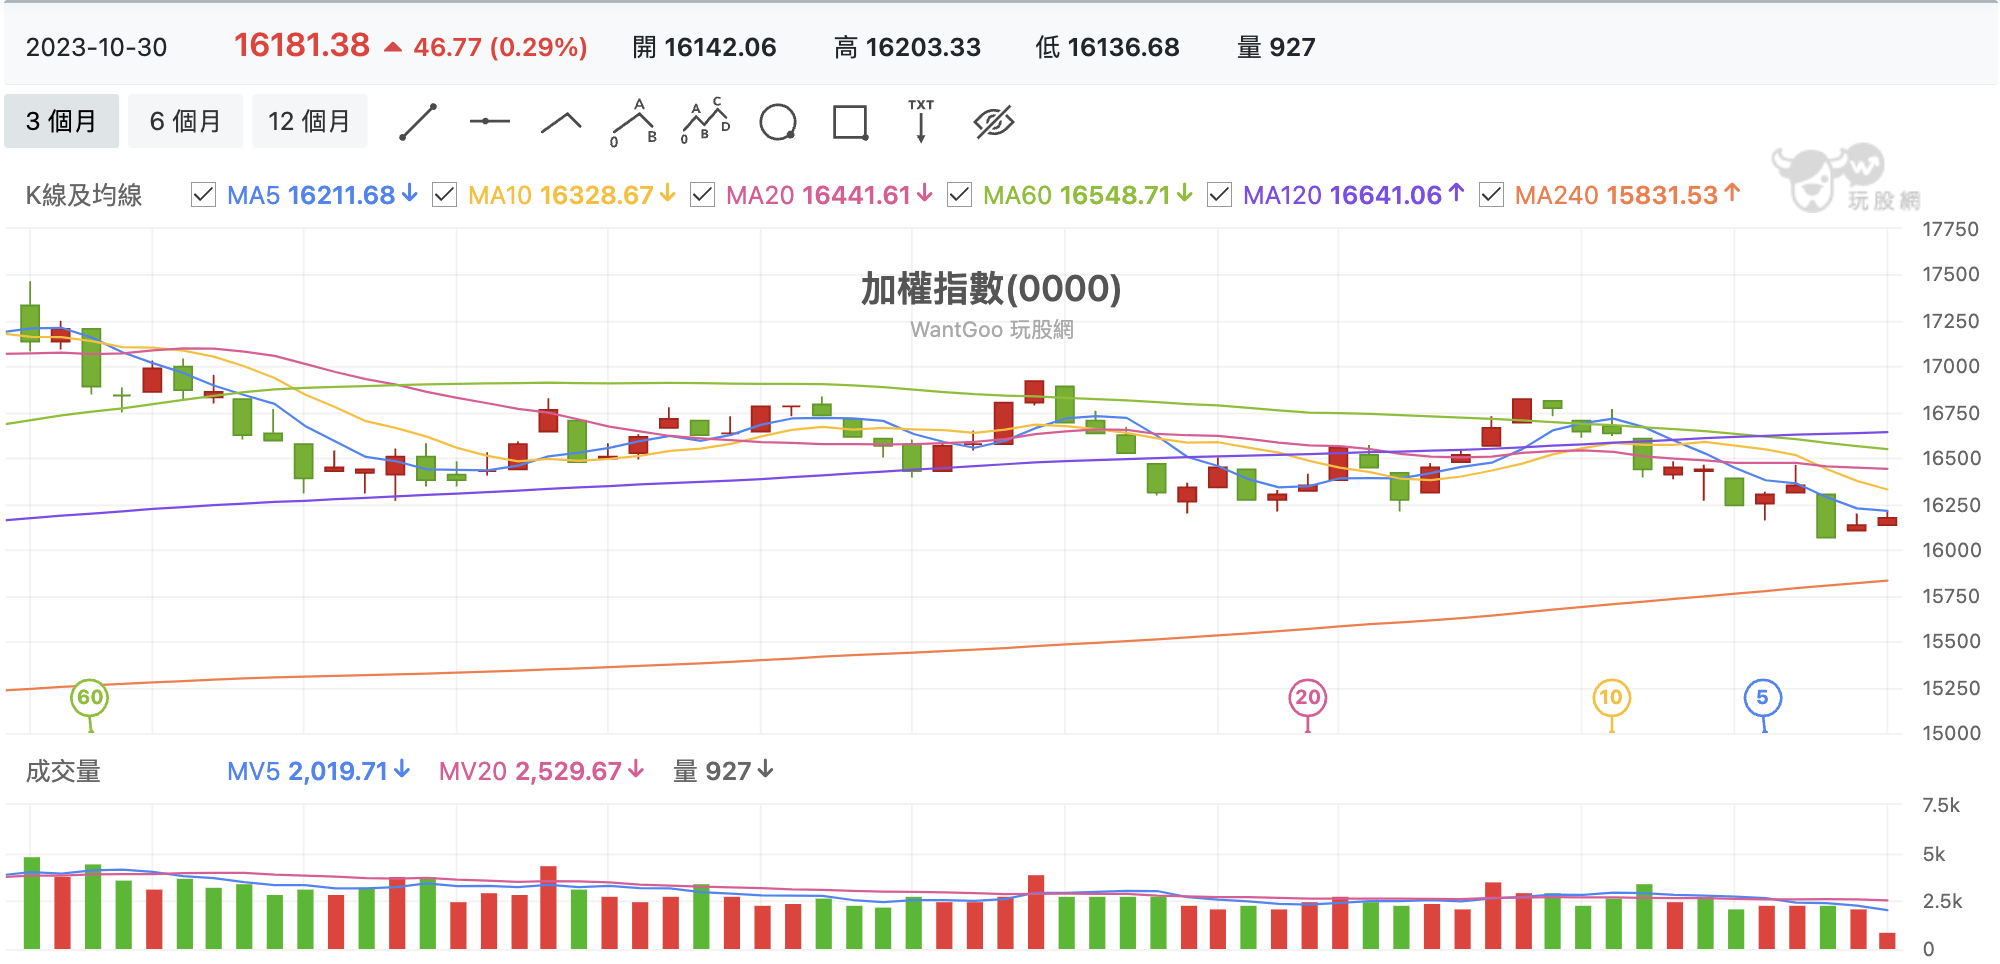The image size is (2000, 964).
Task: Select the rectangle drawing tool
Action: pos(850,122)
